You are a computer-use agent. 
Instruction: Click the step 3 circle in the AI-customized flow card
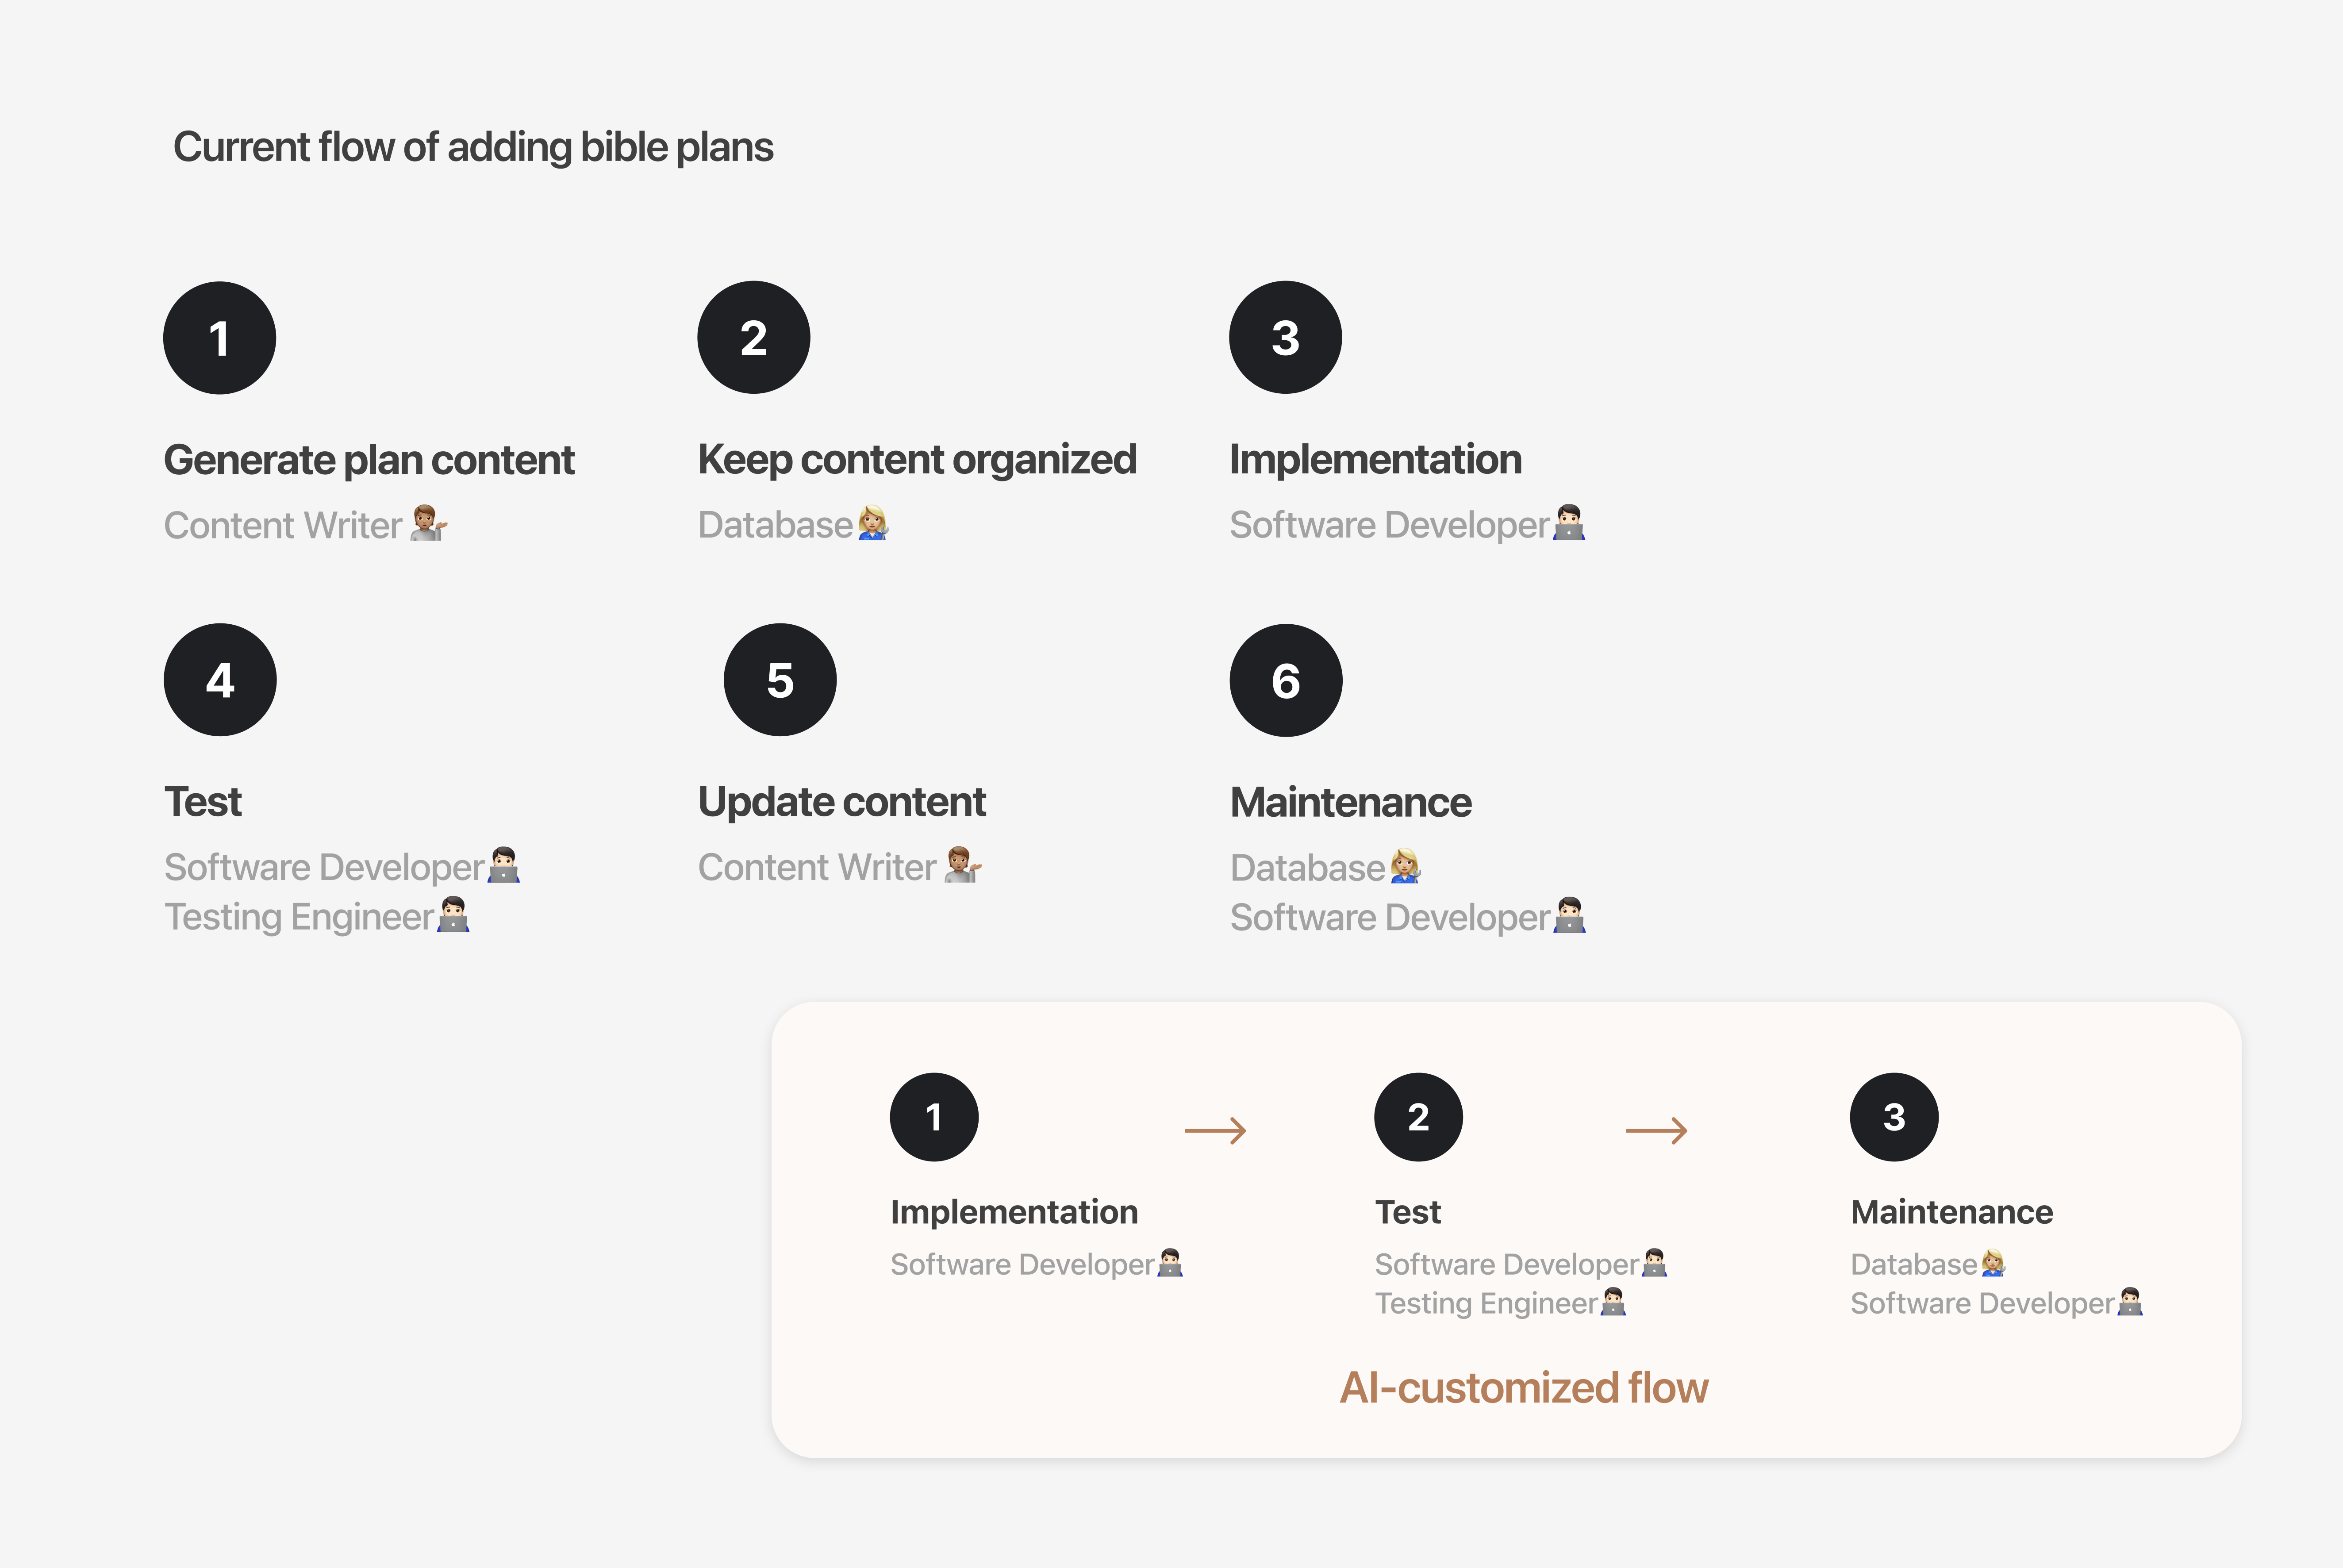click(x=1894, y=1117)
